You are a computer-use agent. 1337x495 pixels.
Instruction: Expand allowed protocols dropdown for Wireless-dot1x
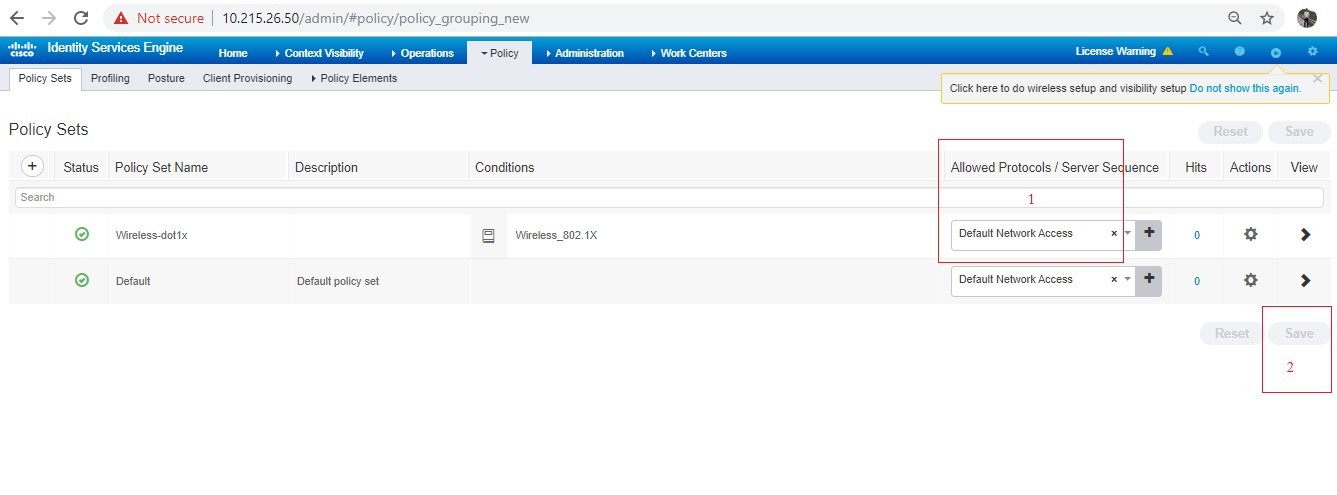click(1128, 234)
